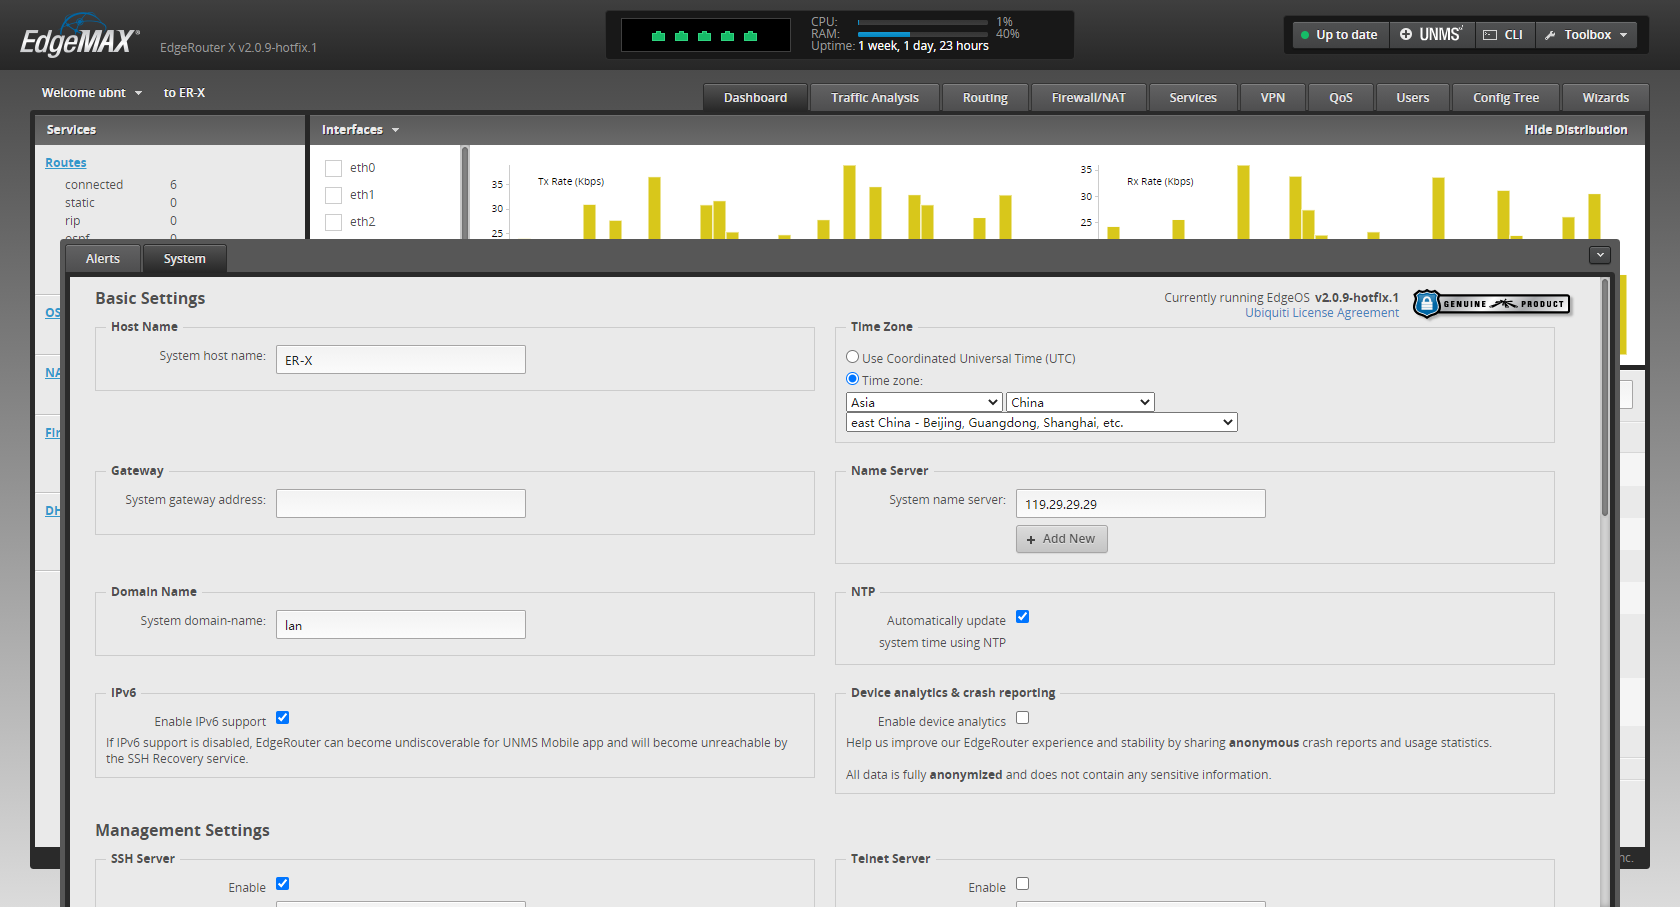Click the Uptime value text
The image size is (1680, 907).
point(923,46)
